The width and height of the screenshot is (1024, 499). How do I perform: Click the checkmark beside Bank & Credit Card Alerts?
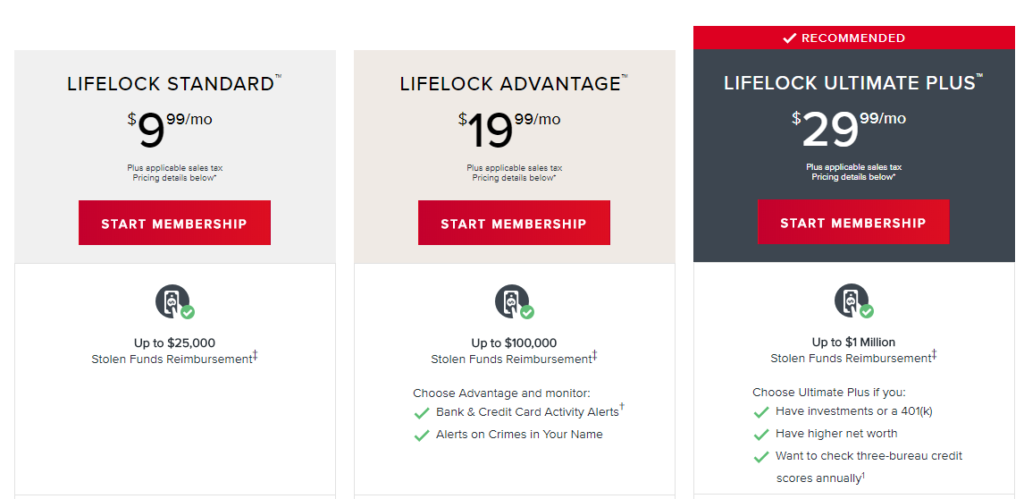pos(421,413)
